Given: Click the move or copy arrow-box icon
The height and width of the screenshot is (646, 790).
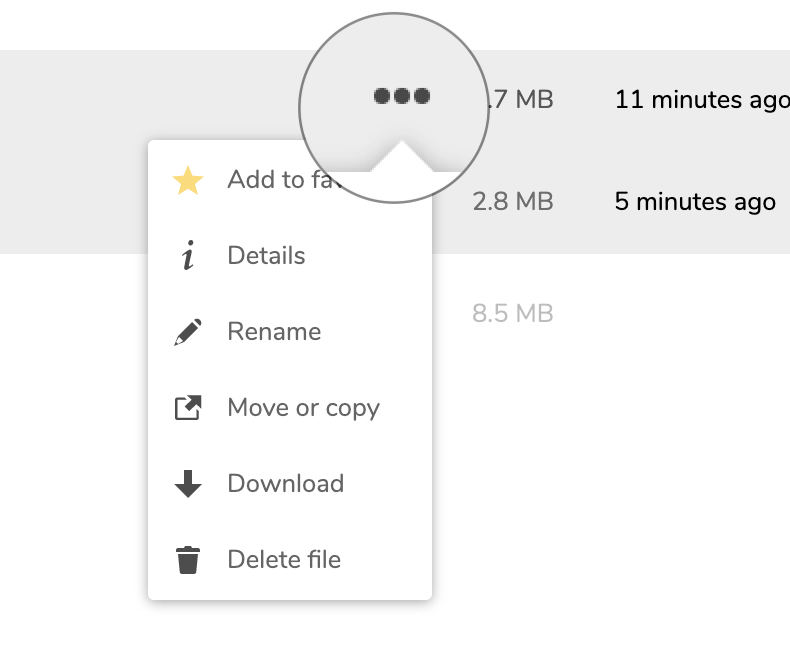Looking at the screenshot, I should click(188, 408).
